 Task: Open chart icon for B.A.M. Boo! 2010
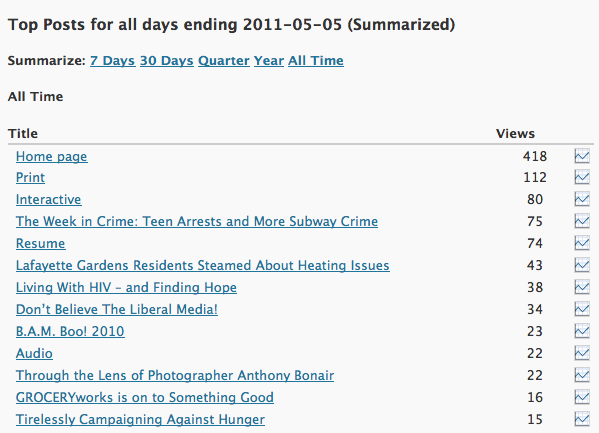pyautogui.click(x=582, y=331)
